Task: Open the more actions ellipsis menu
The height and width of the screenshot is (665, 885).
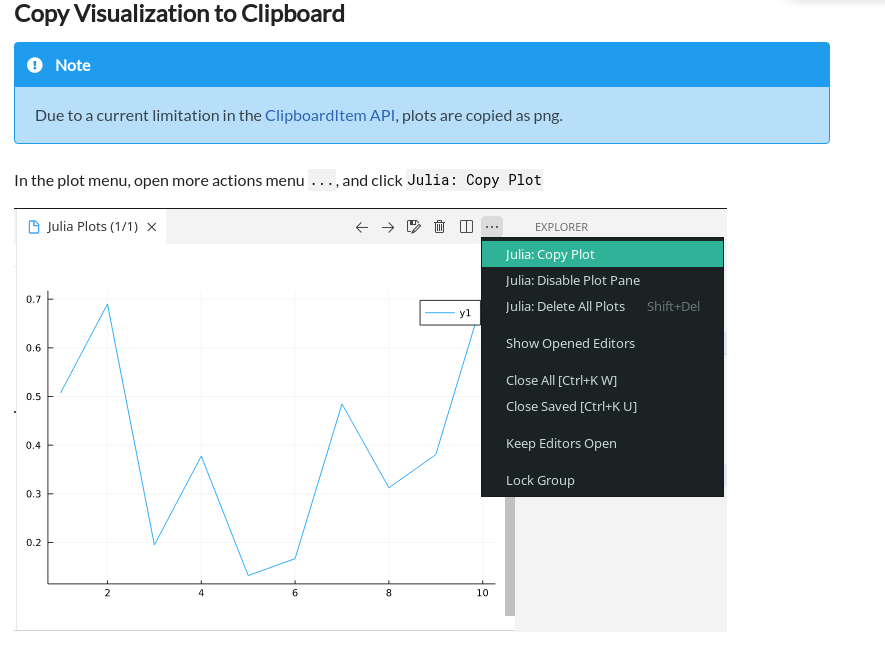Action: pyautogui.click(x=492, y=227)
